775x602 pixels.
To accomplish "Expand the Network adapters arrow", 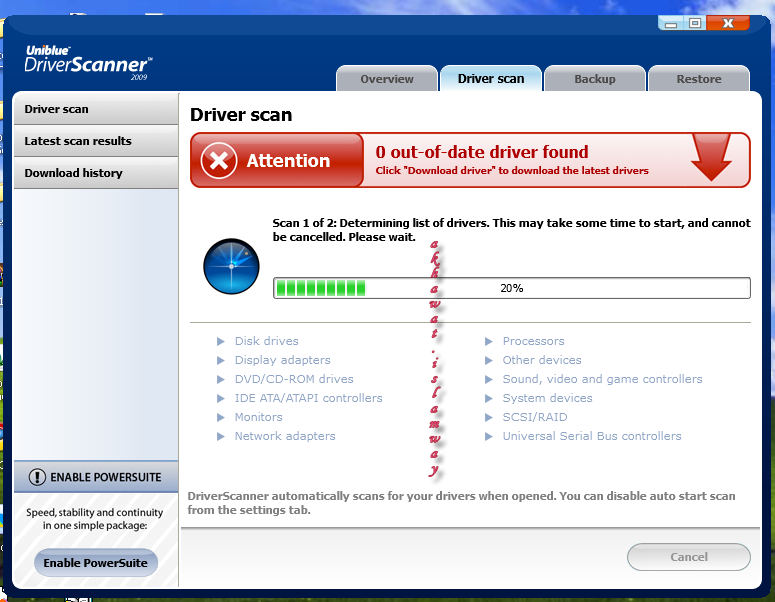I will click(x=220, y=436).
